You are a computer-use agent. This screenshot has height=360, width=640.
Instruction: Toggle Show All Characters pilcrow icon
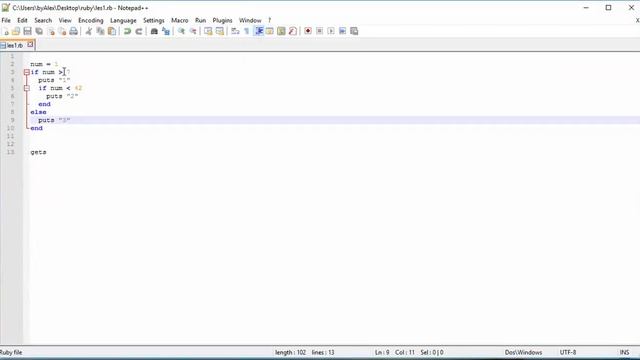(247, 31)
